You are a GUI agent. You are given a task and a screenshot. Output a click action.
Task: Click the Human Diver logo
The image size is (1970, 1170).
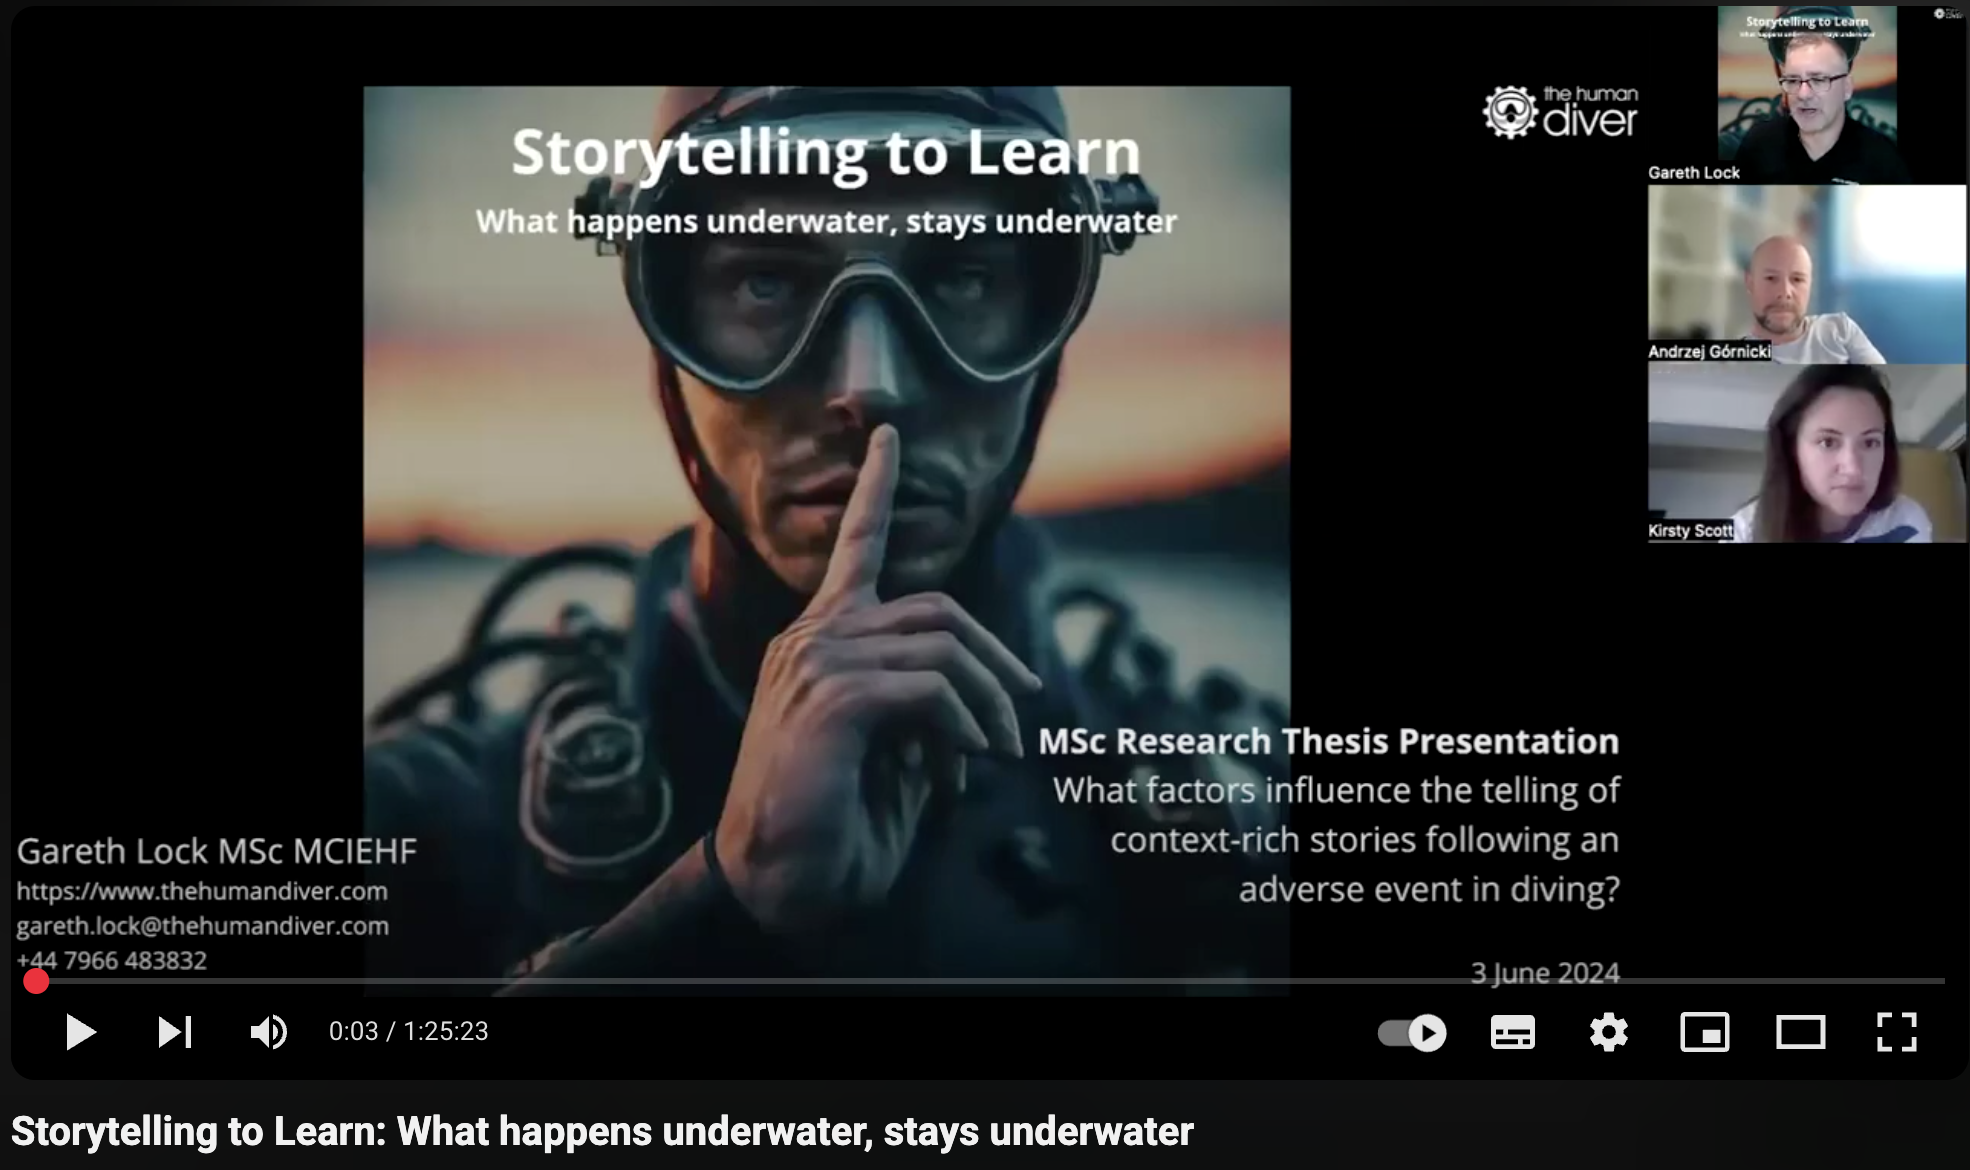[1560, 112]
